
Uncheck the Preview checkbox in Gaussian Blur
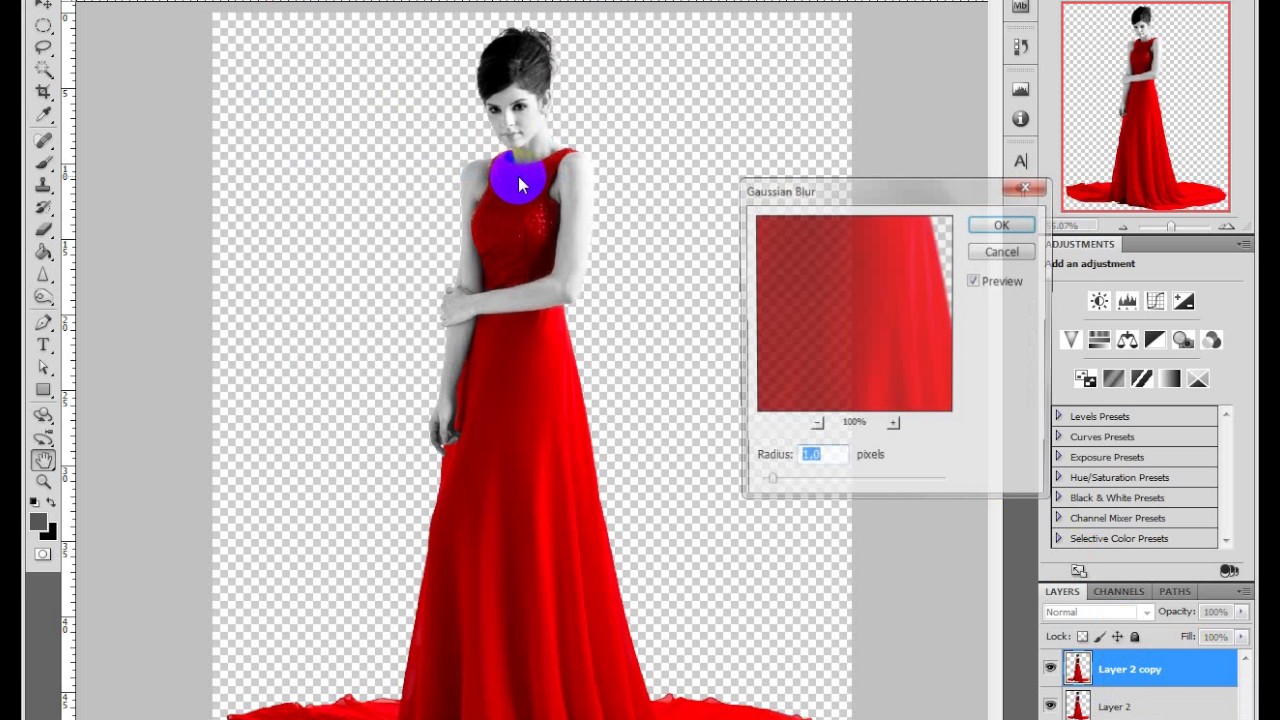(973, 281)
